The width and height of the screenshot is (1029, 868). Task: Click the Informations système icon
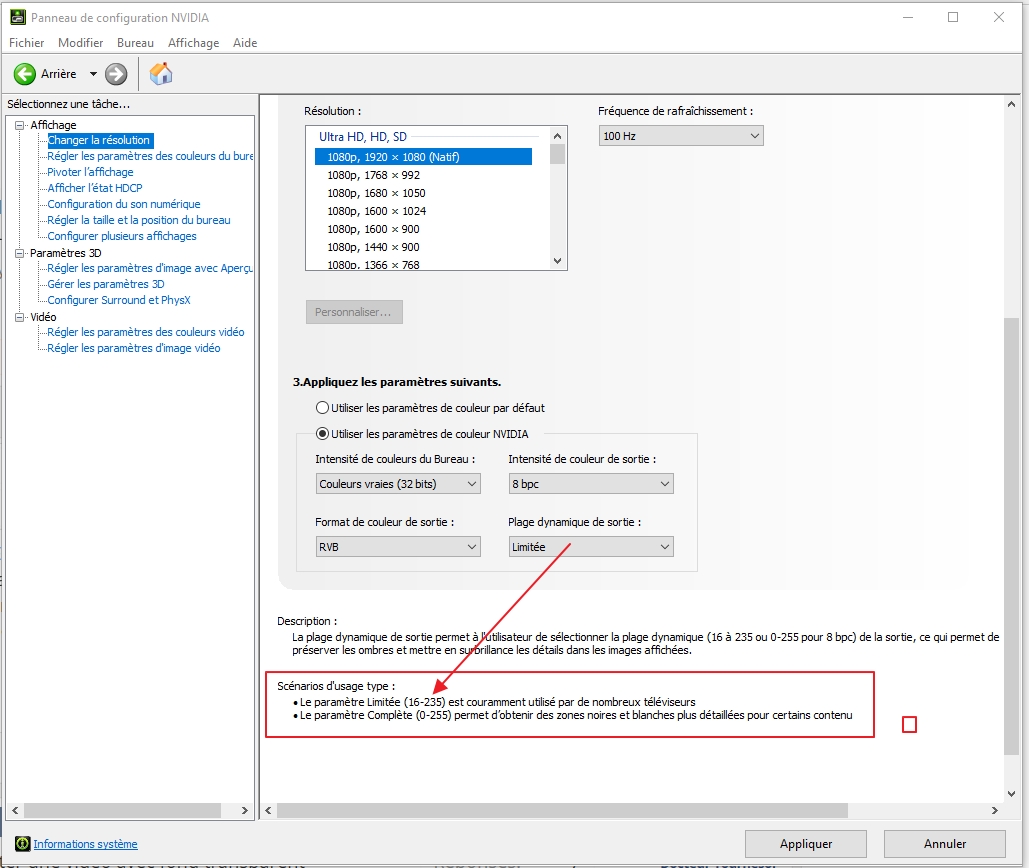(x=22, y=844)
